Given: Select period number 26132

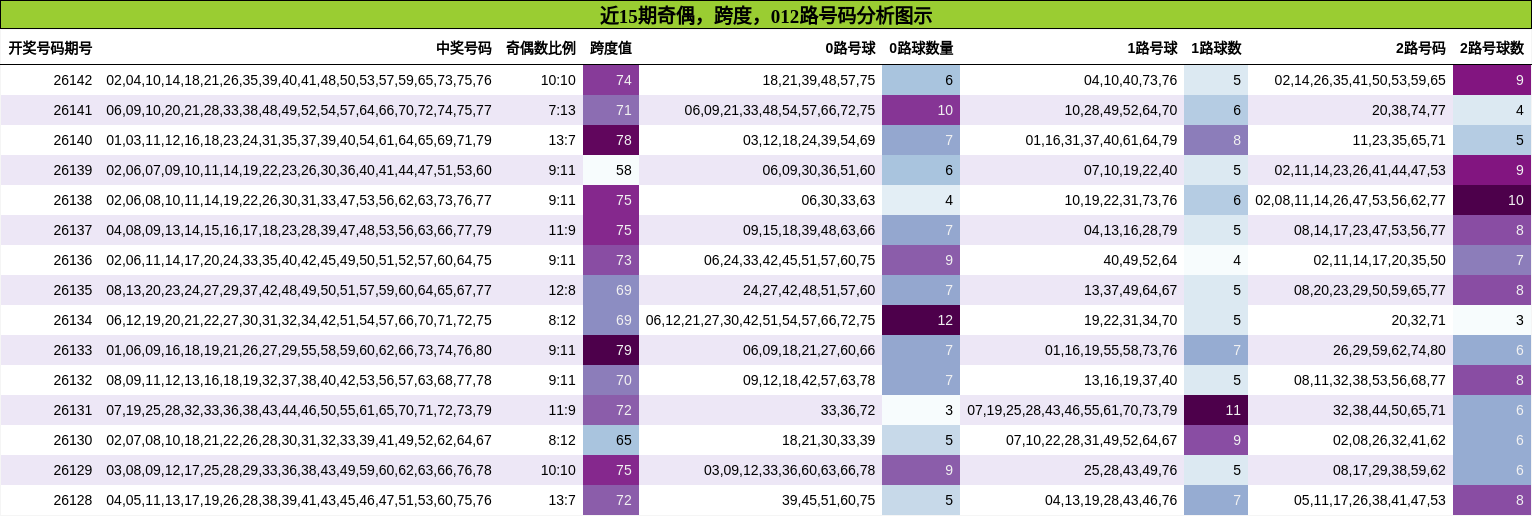Looking at the screenshot, I should [73, 380].
